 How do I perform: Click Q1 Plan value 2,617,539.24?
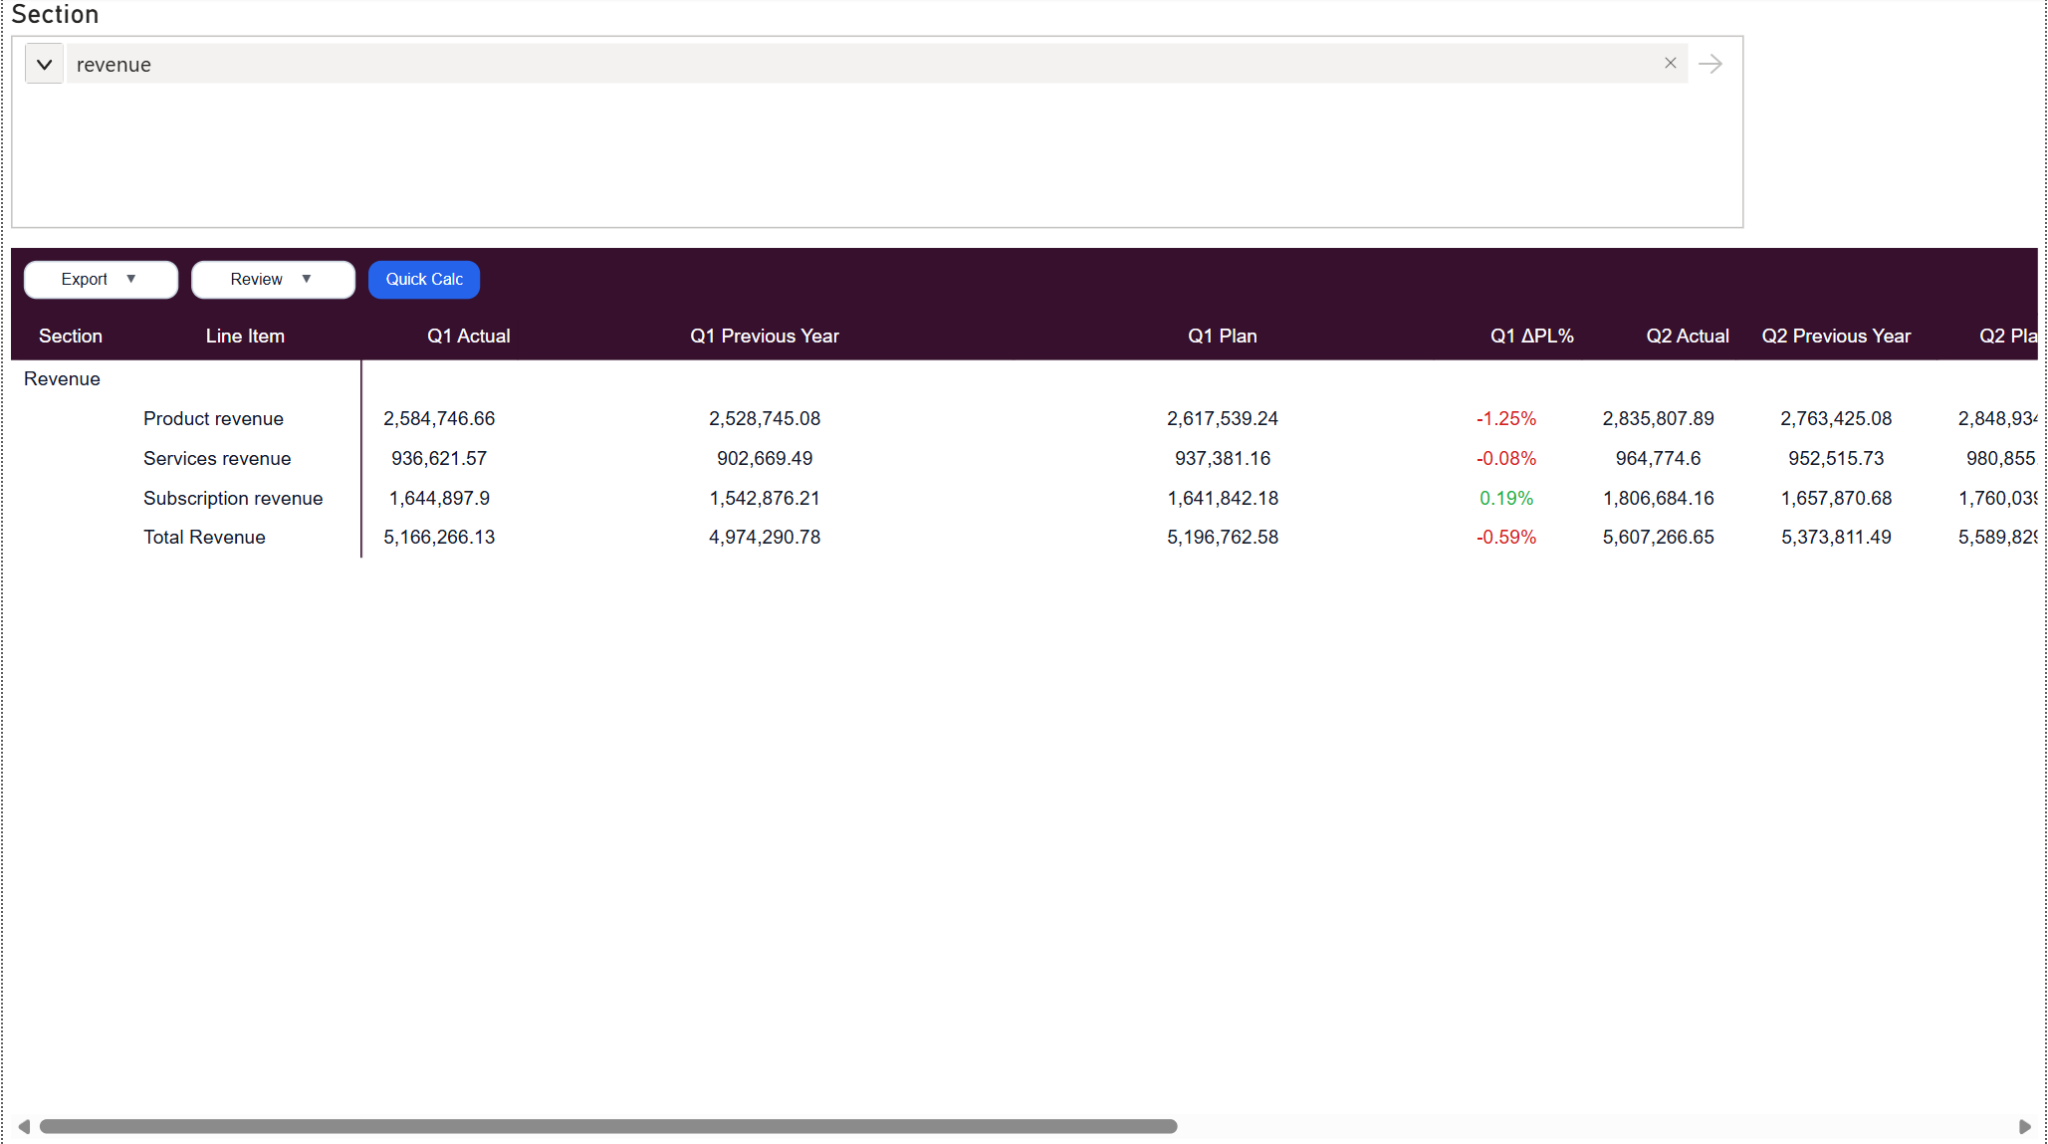(1222, 419)
